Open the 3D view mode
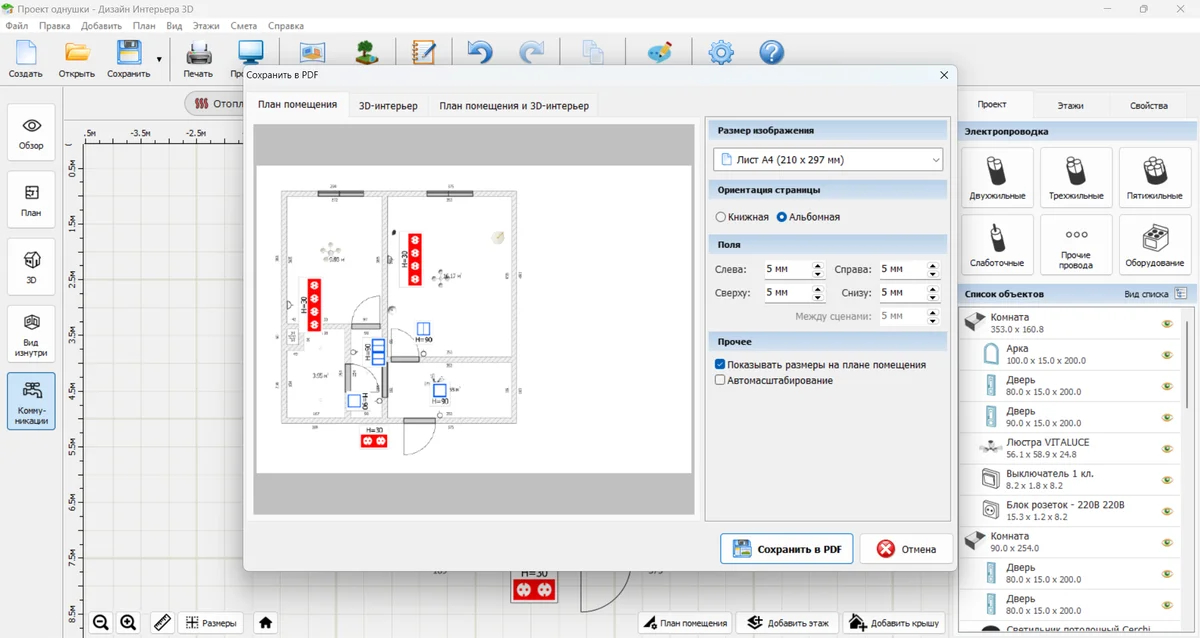Viewport: 1200px width, 638px height. (31, 267)
